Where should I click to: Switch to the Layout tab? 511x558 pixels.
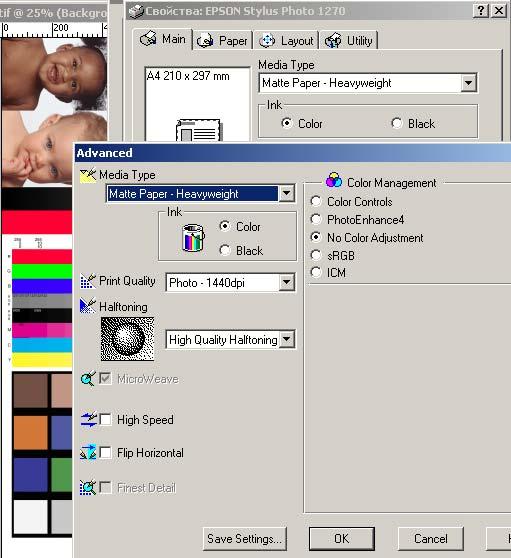point(286,41)
